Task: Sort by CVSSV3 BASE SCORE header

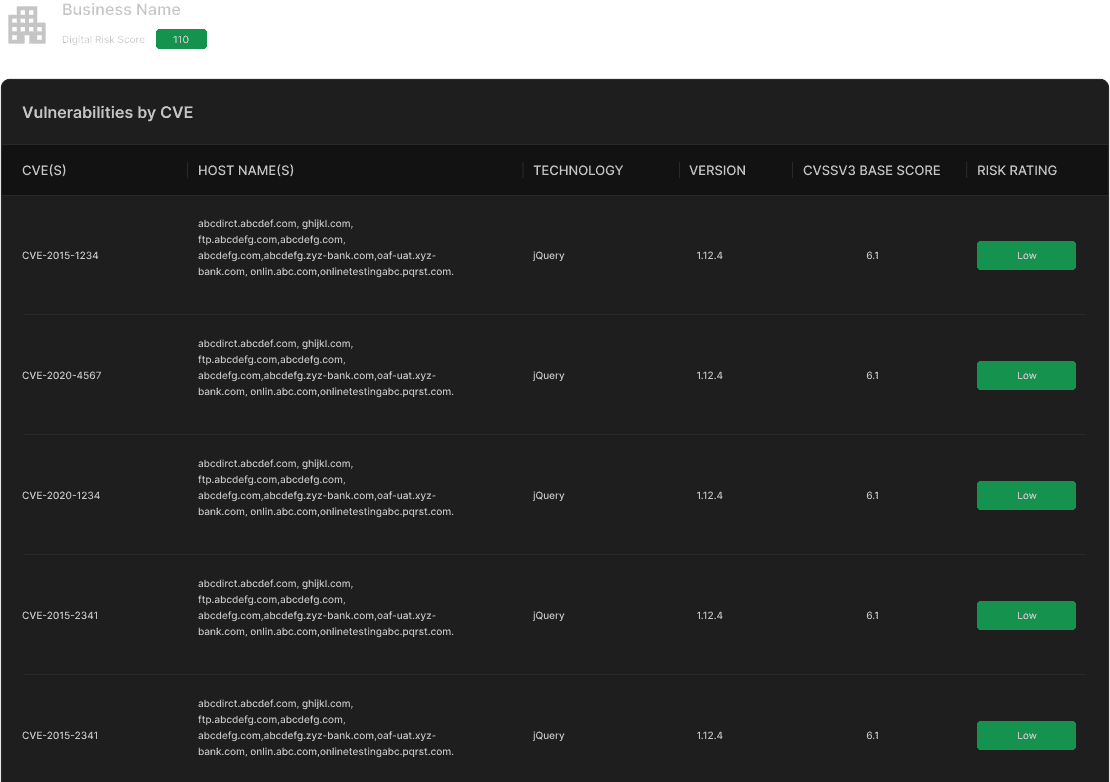Action: pyautogui.click(x=871, y=171)
